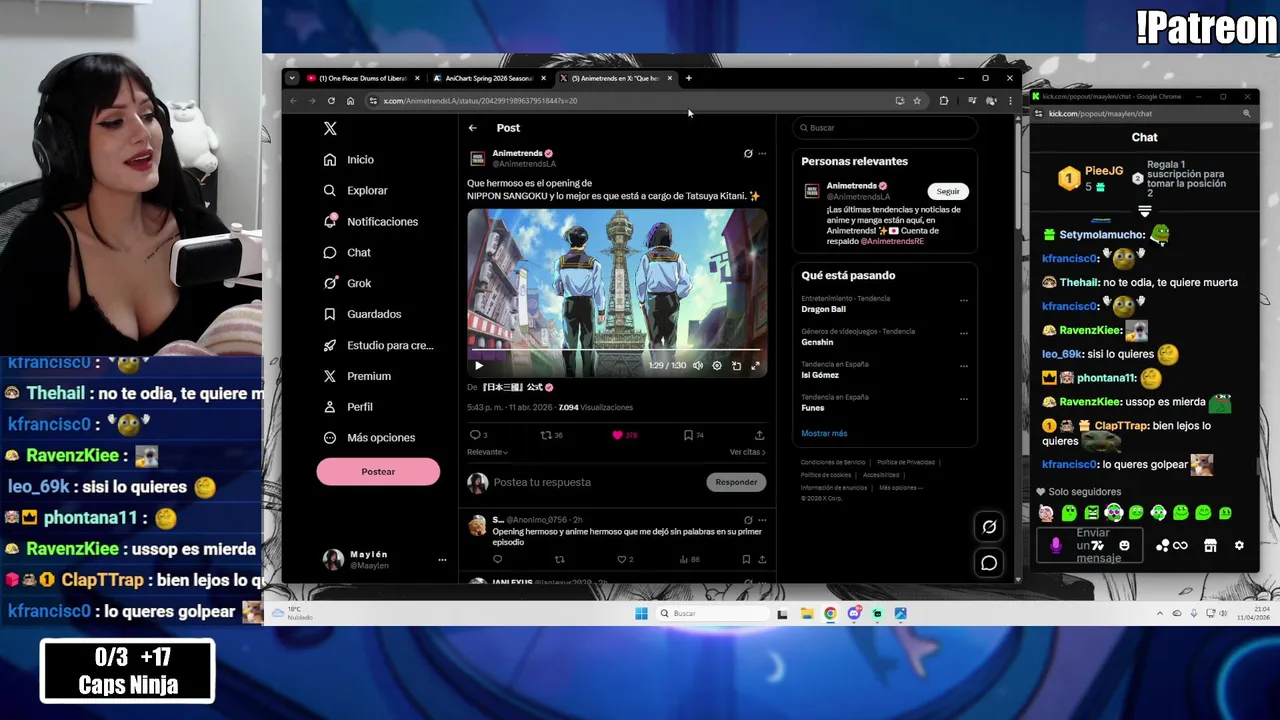This screenshot has width=1280, height=720.
Task: Bookmark Anonimo_0756's reply
Action: [745, 560]
